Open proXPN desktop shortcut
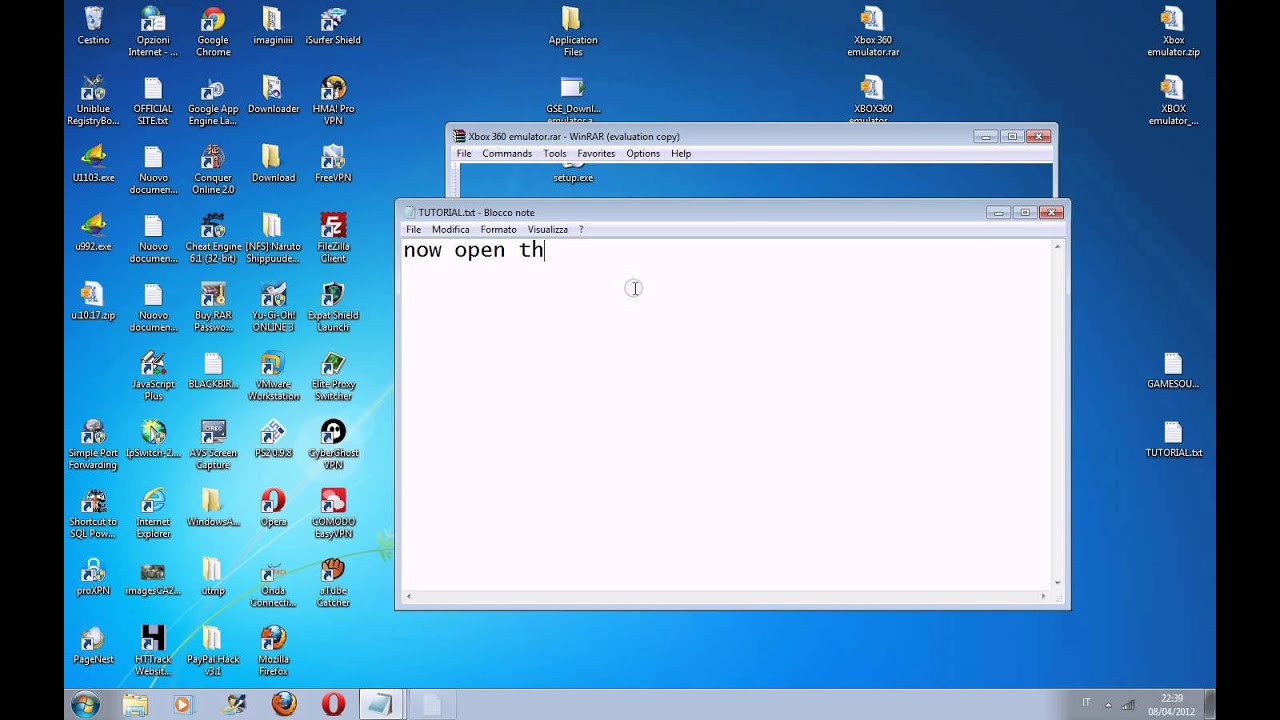 [93, 577]
